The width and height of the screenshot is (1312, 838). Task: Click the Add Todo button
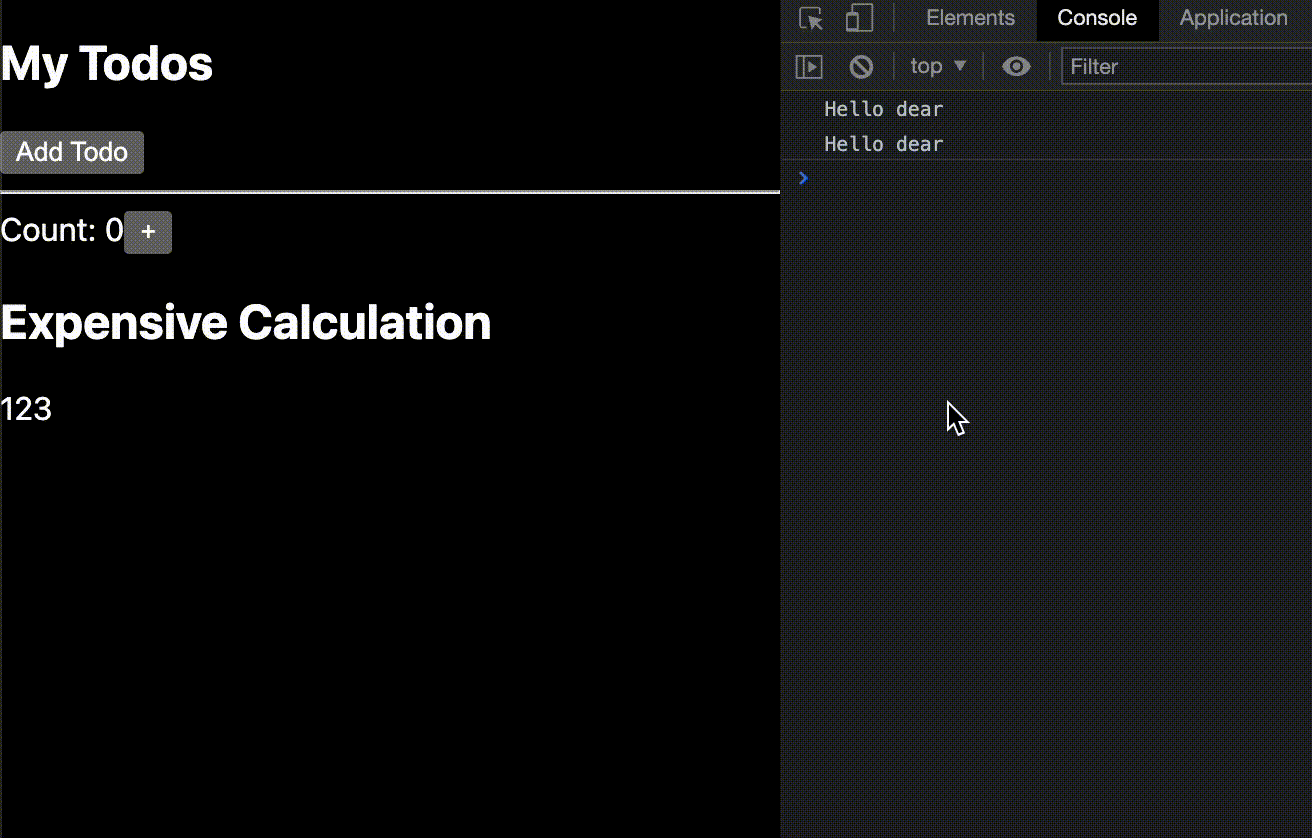(72, 152)
